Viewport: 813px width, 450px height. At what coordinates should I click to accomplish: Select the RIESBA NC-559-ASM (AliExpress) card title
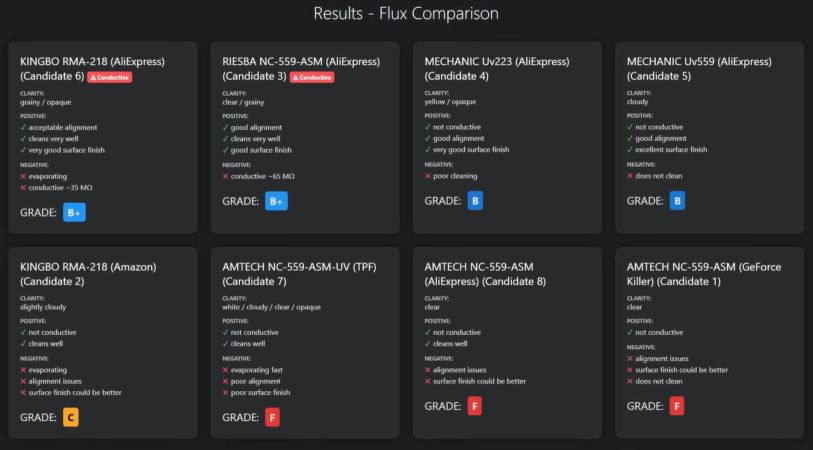[x=301, y=62]
